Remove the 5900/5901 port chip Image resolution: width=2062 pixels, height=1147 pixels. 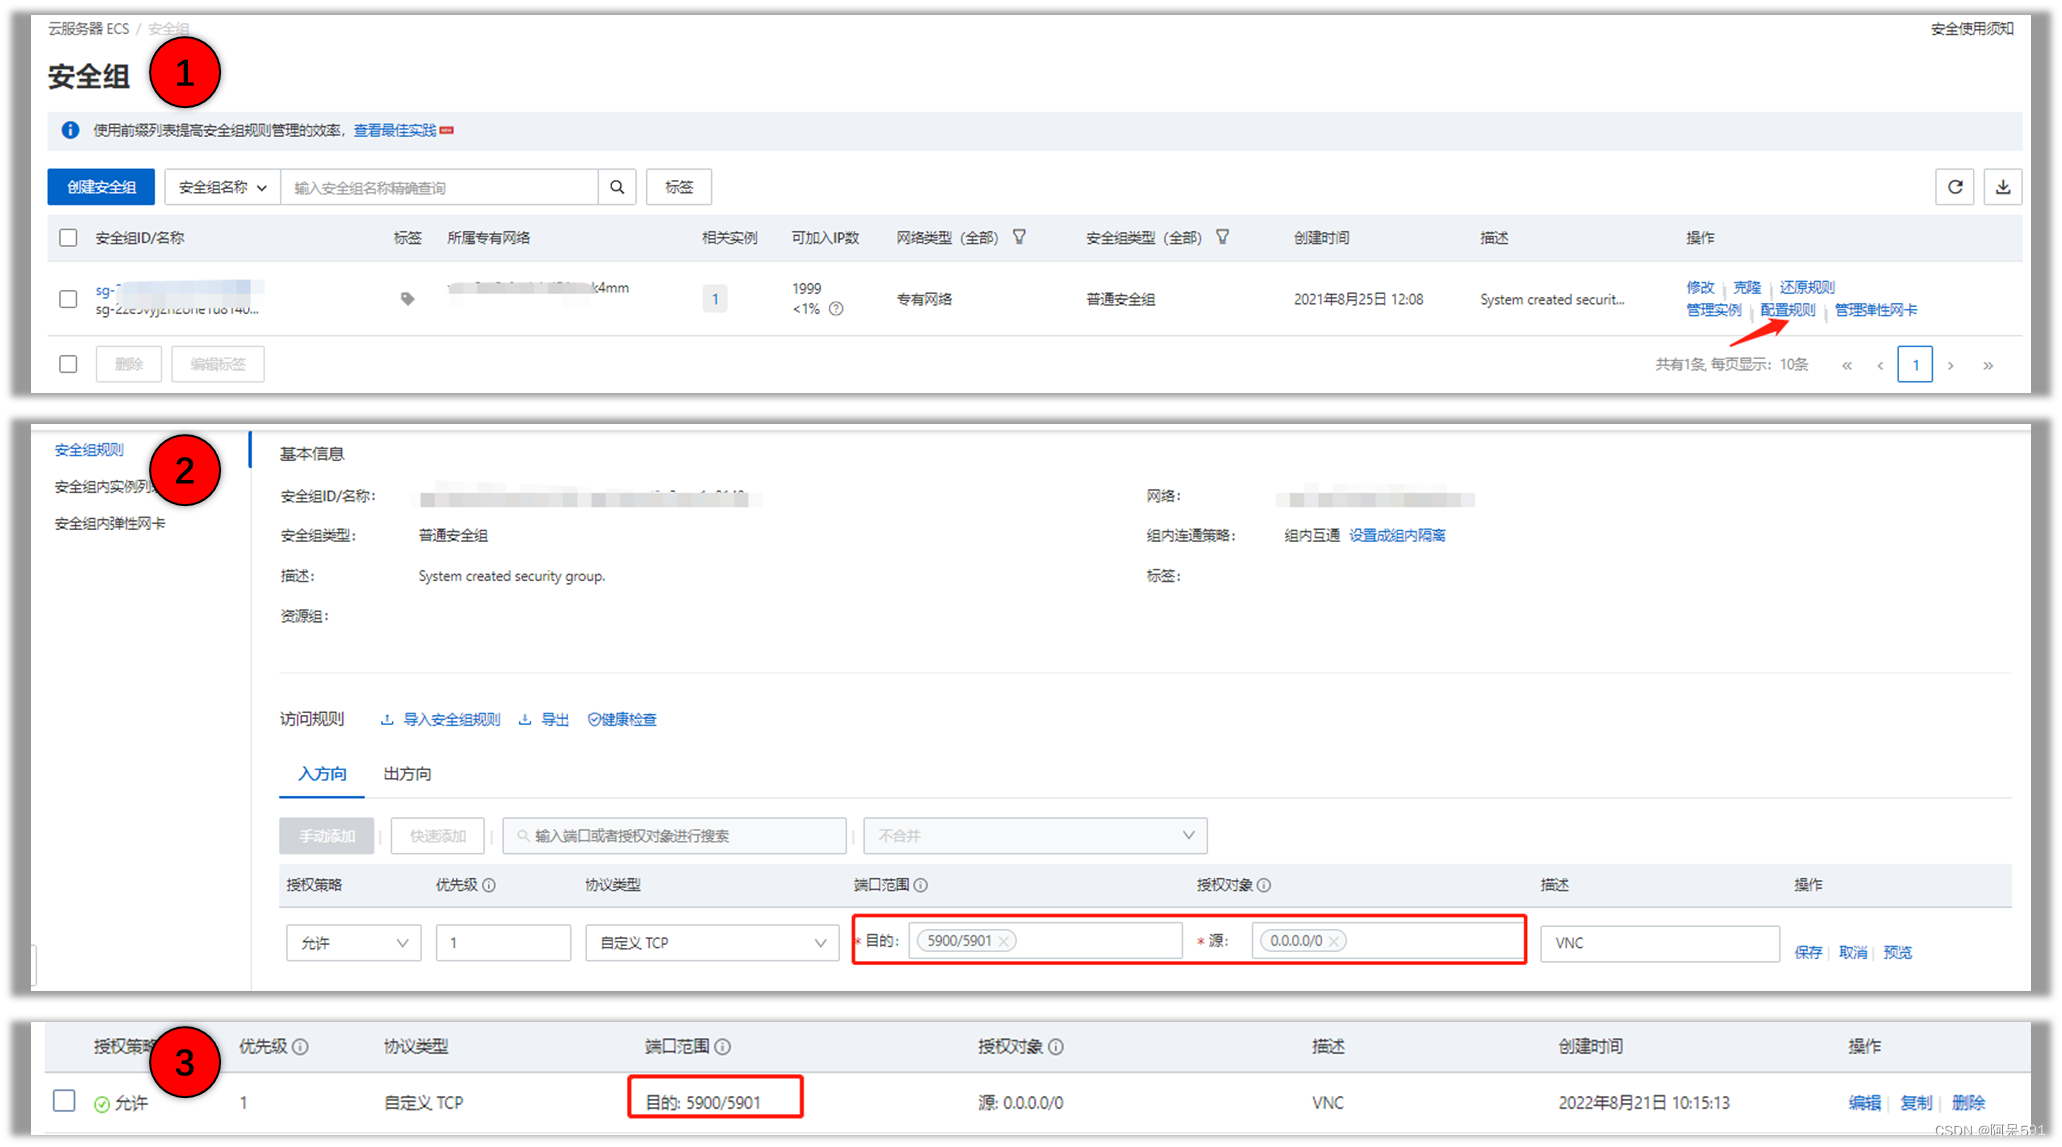1004,941
